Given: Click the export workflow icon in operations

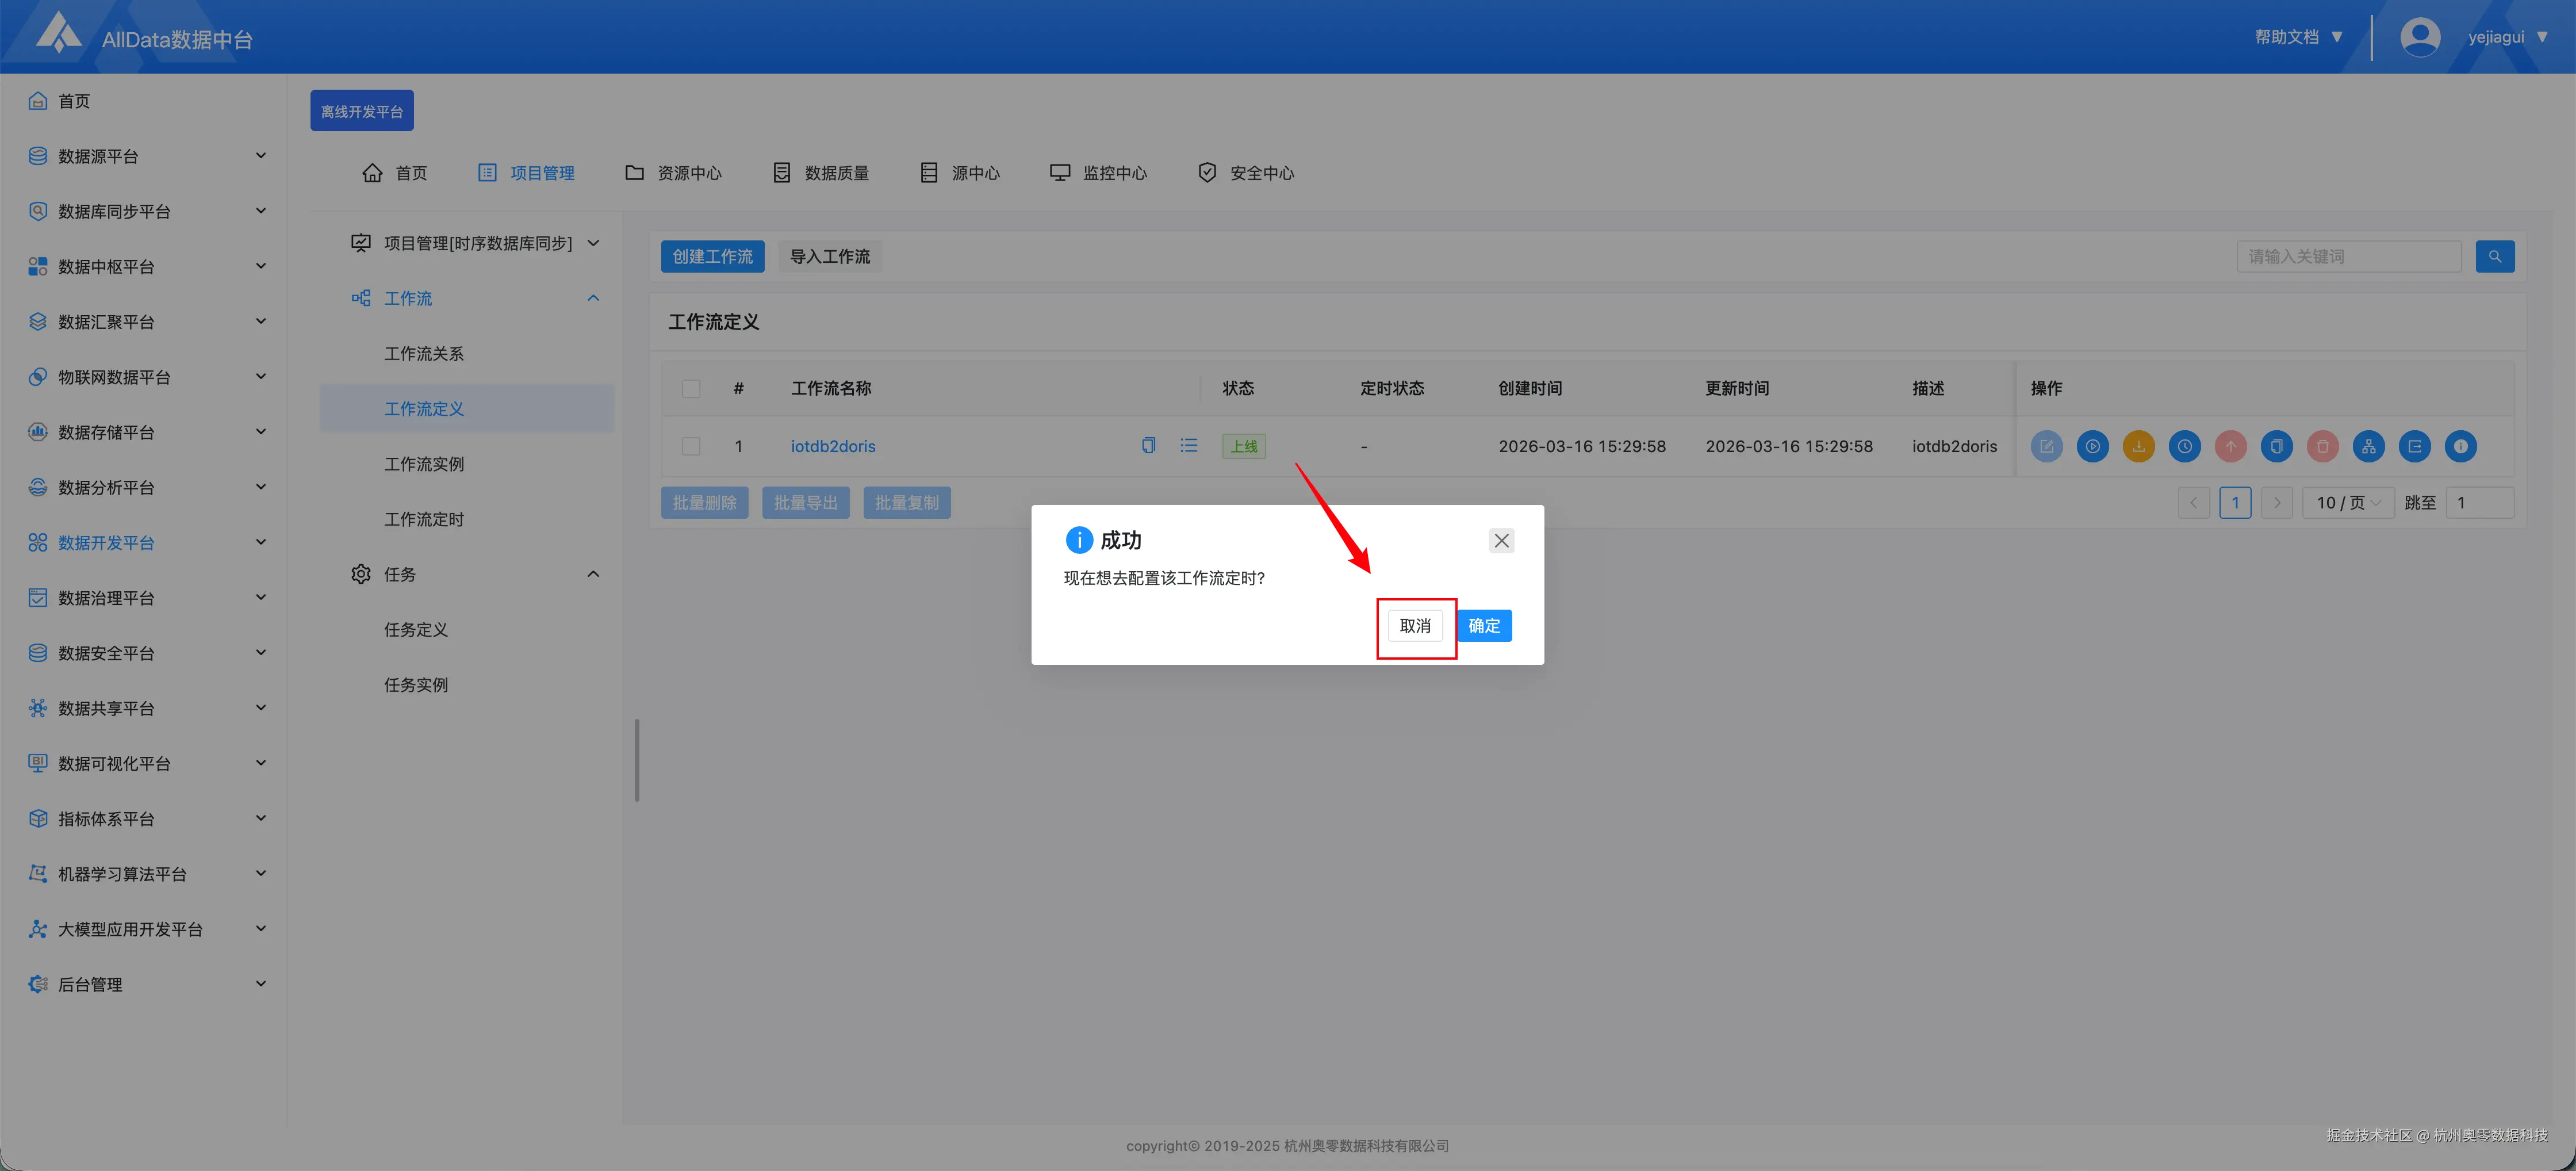Looking at the screenshot, I should coord(2414,446).
